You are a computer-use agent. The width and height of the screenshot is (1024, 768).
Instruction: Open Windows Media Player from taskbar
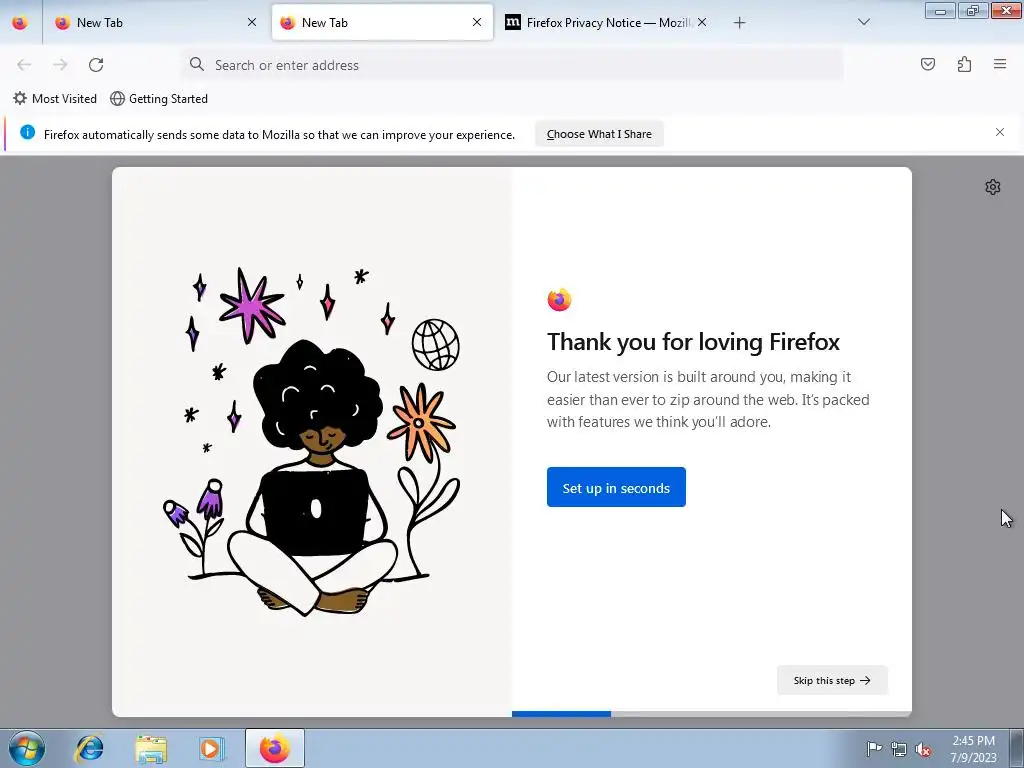(x=211, y=748)
